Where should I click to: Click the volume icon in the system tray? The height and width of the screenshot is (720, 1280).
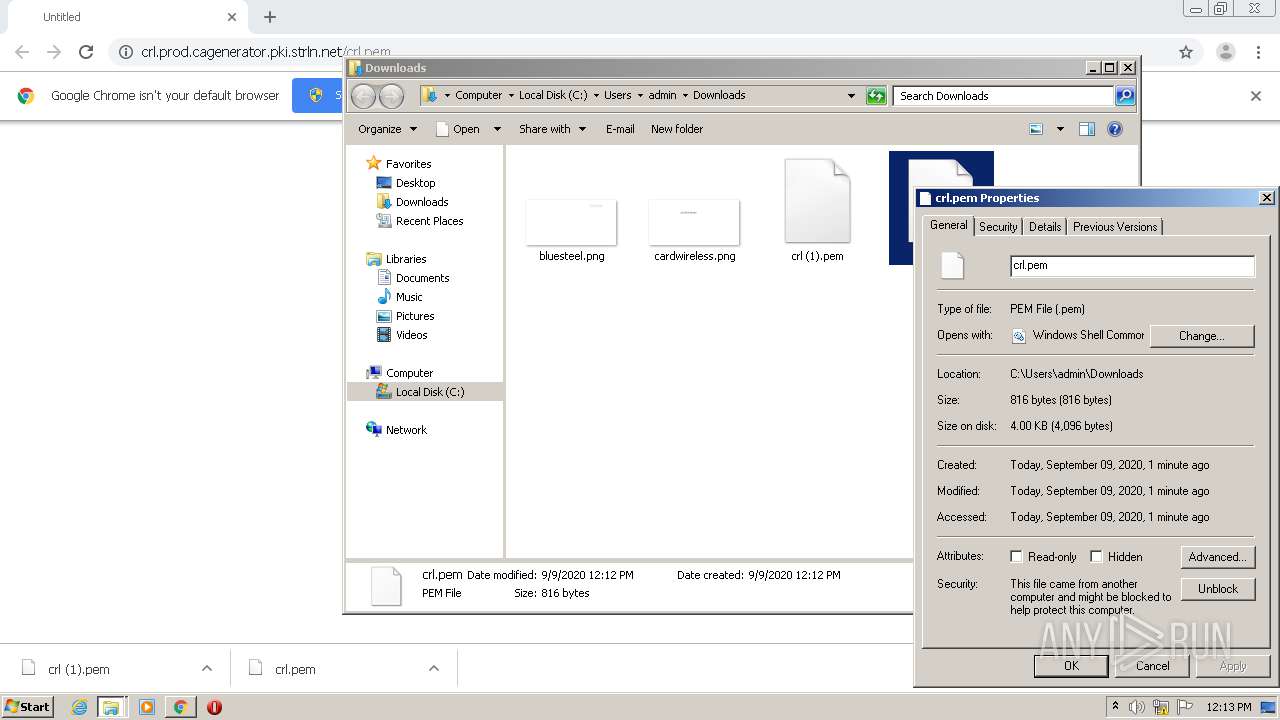pos(1137,707)
